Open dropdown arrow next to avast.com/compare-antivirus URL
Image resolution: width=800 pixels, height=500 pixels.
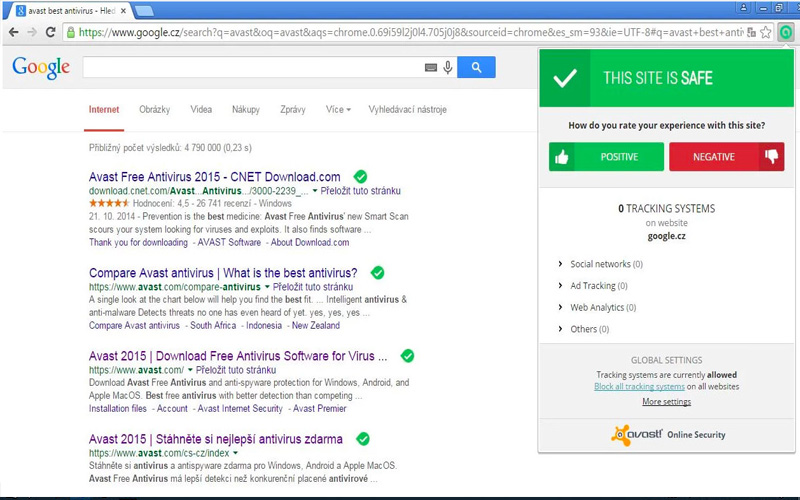[267, 287]
